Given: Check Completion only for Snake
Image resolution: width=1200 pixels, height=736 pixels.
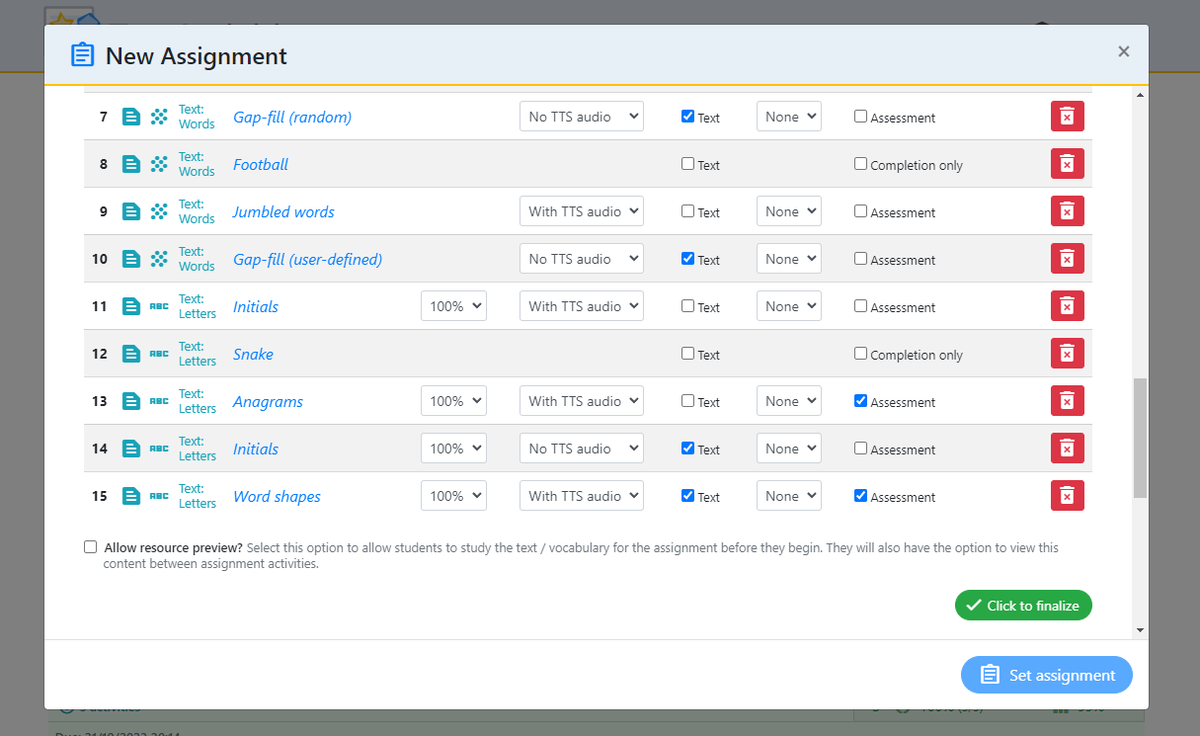Looking at the screenshot, I should [861, 353].
